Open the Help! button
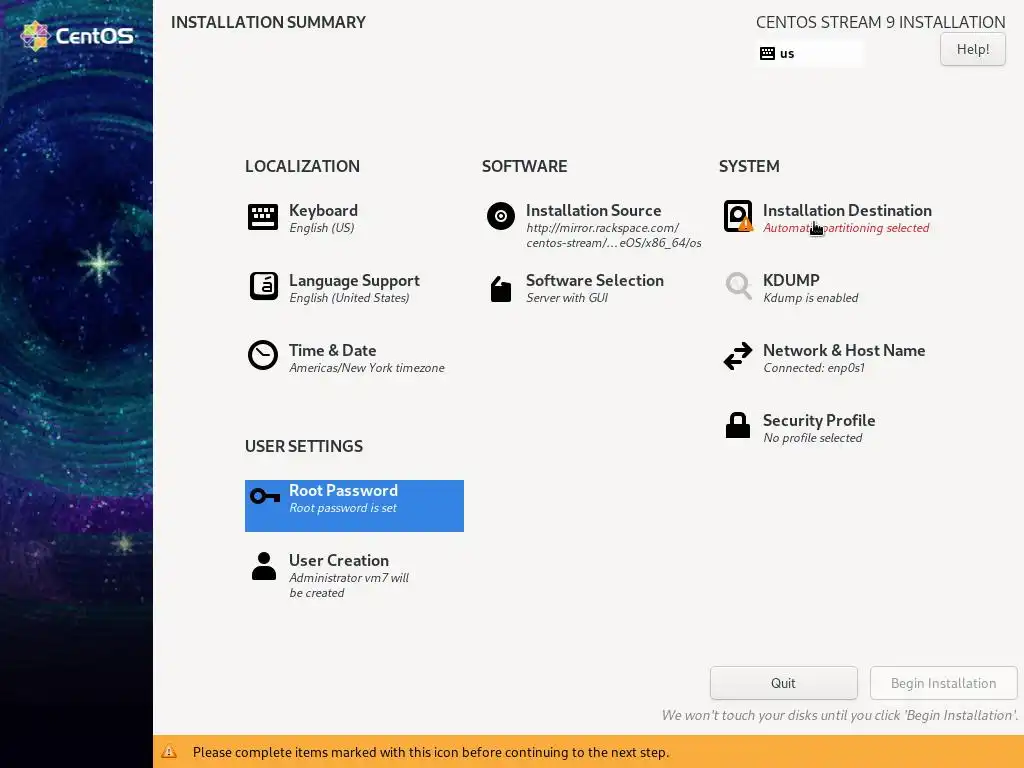 (x=972, y=49)
